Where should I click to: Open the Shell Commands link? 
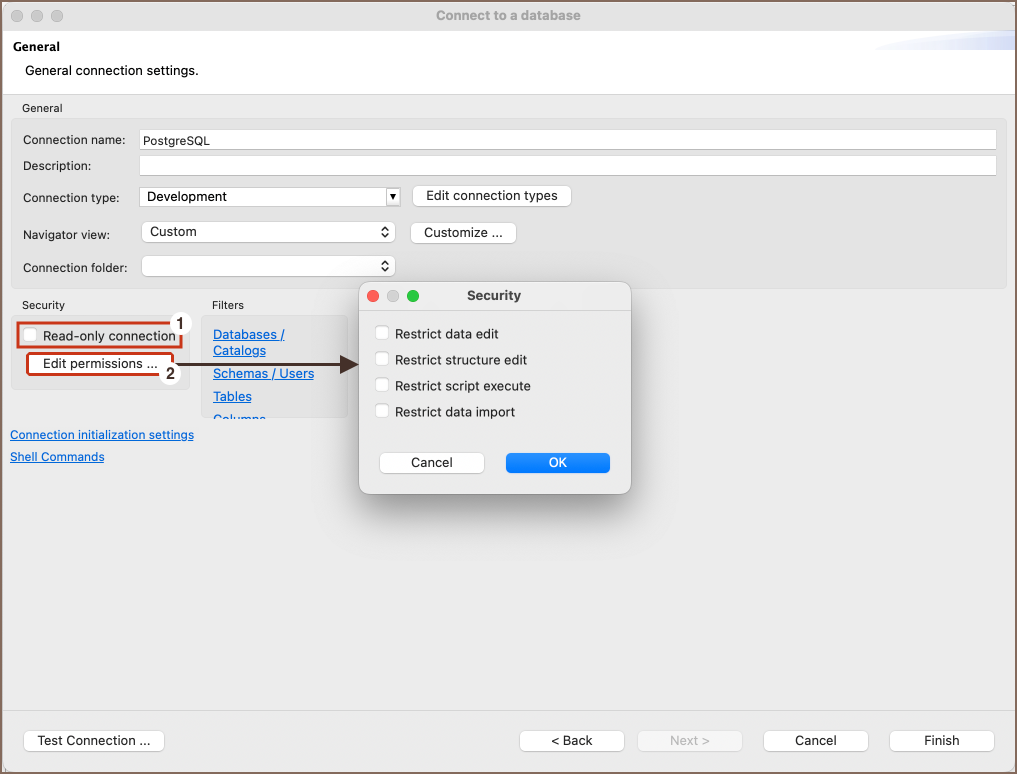pos(57,457)
